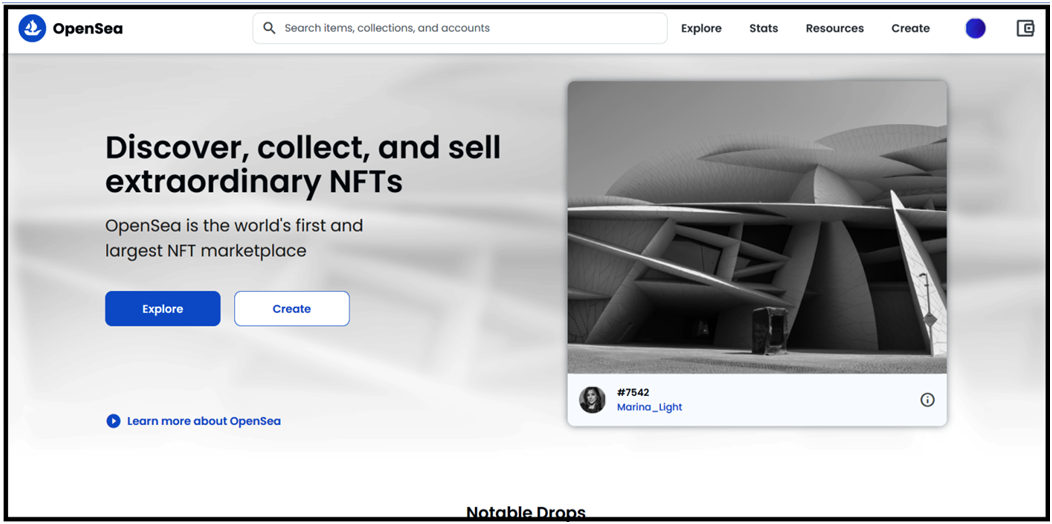Viewport: 1052px width, 524px height.
Task: Open the Resources menu
Action: coord(835,28)
